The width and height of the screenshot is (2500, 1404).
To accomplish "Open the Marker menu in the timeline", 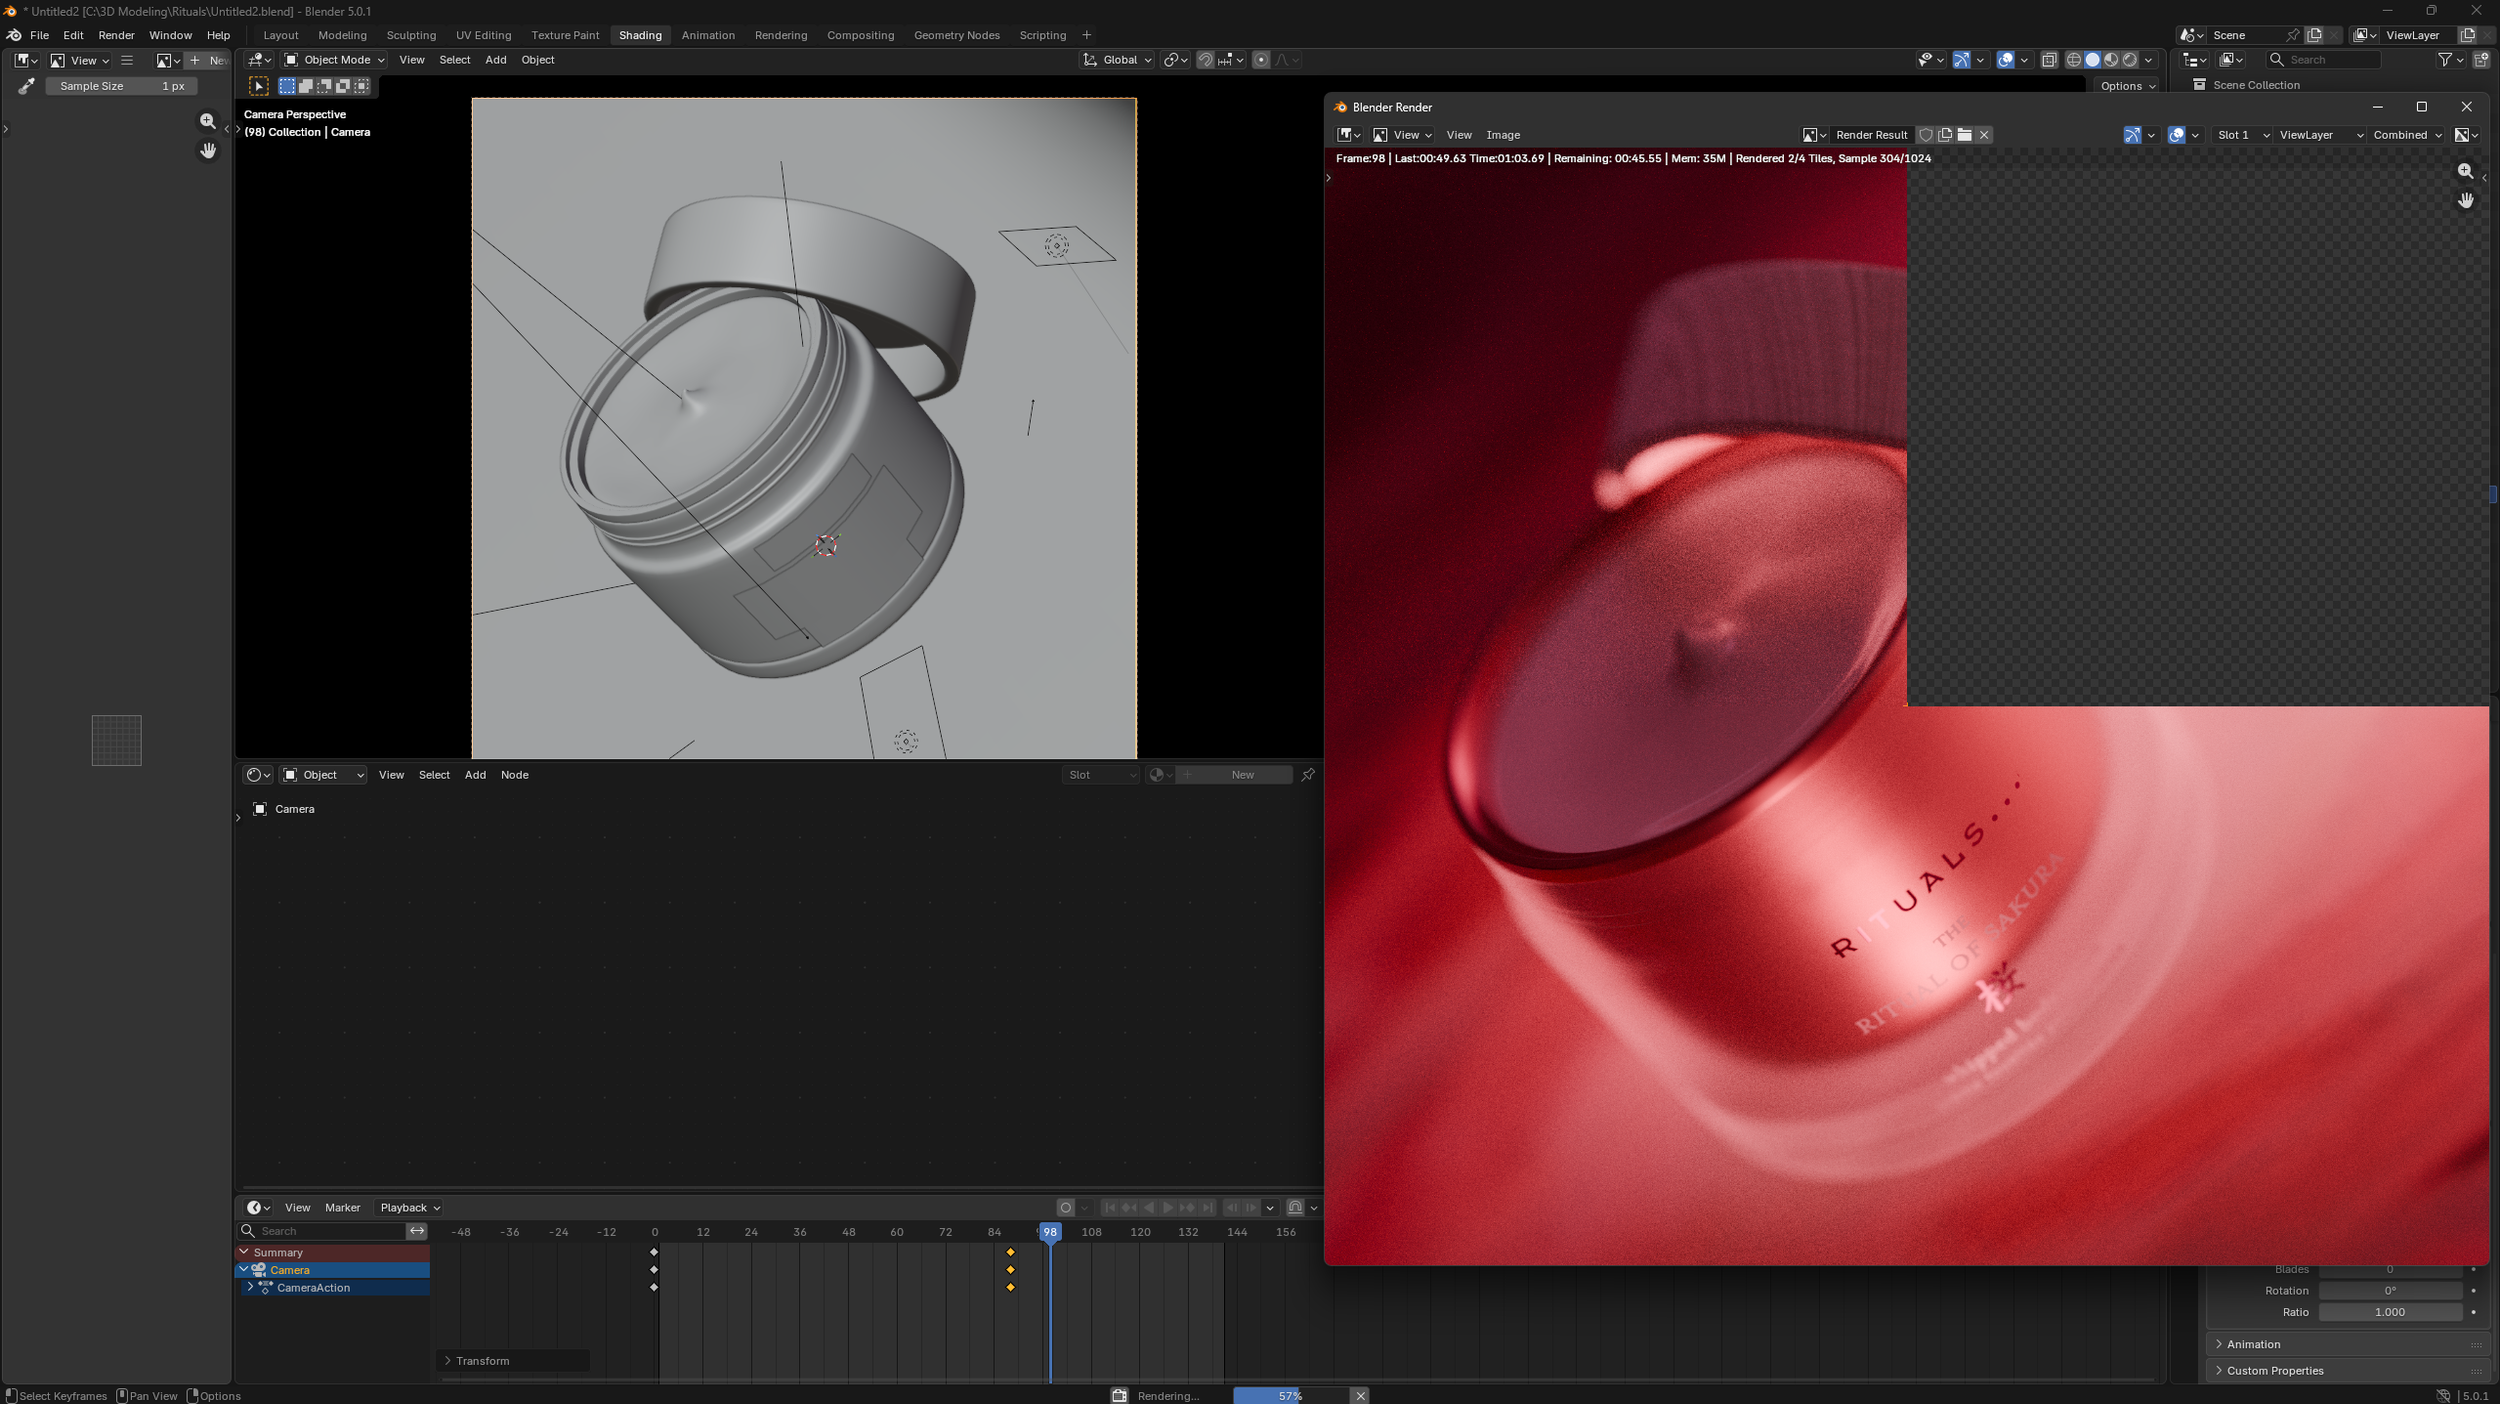I will [342, 1207].
